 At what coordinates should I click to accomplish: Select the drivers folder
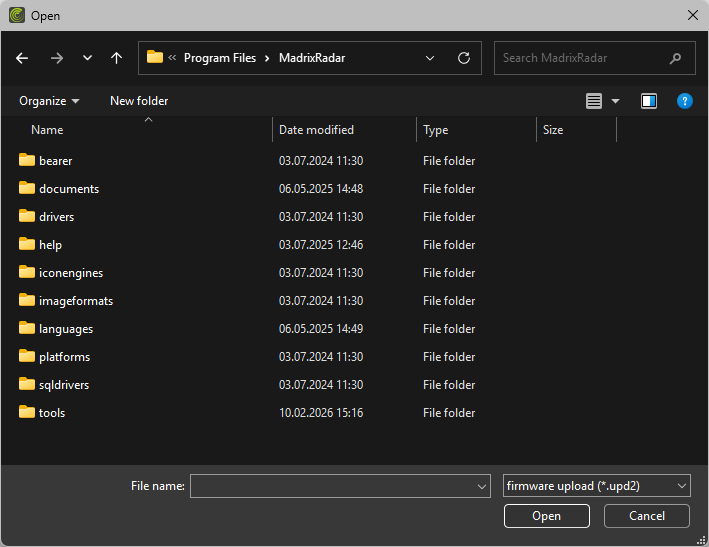(x=56, y=217)
